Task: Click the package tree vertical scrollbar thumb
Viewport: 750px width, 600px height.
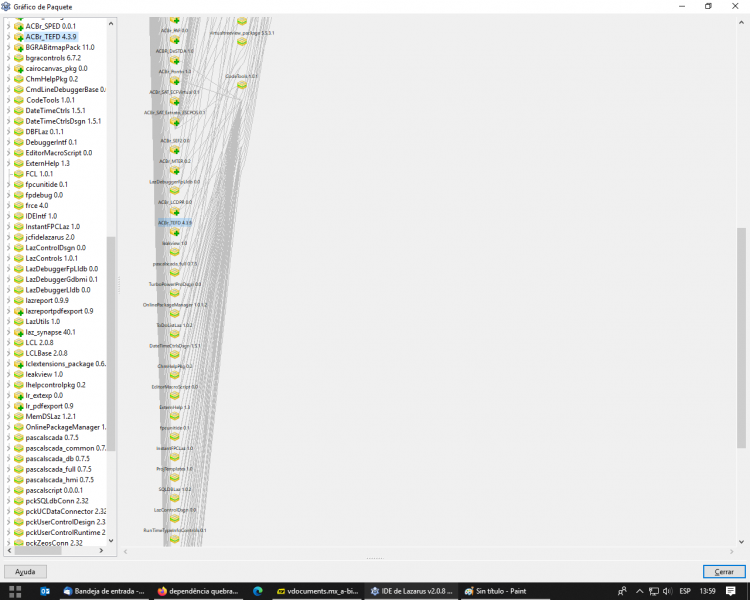Action: pyautogui.click(x=111, y=344)
